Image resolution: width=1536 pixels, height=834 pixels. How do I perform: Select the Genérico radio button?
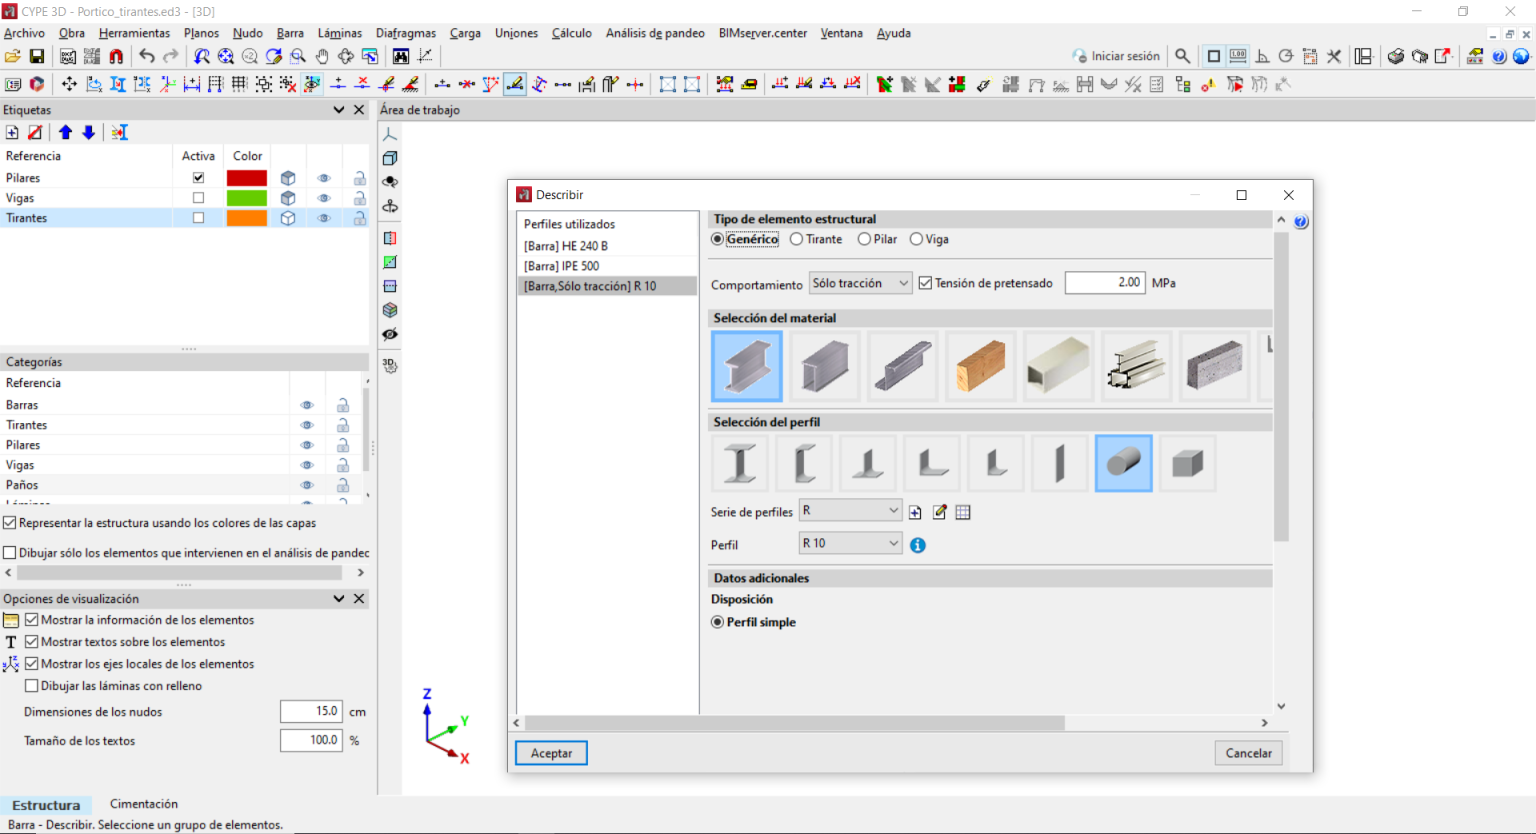[x=717, y=239]
